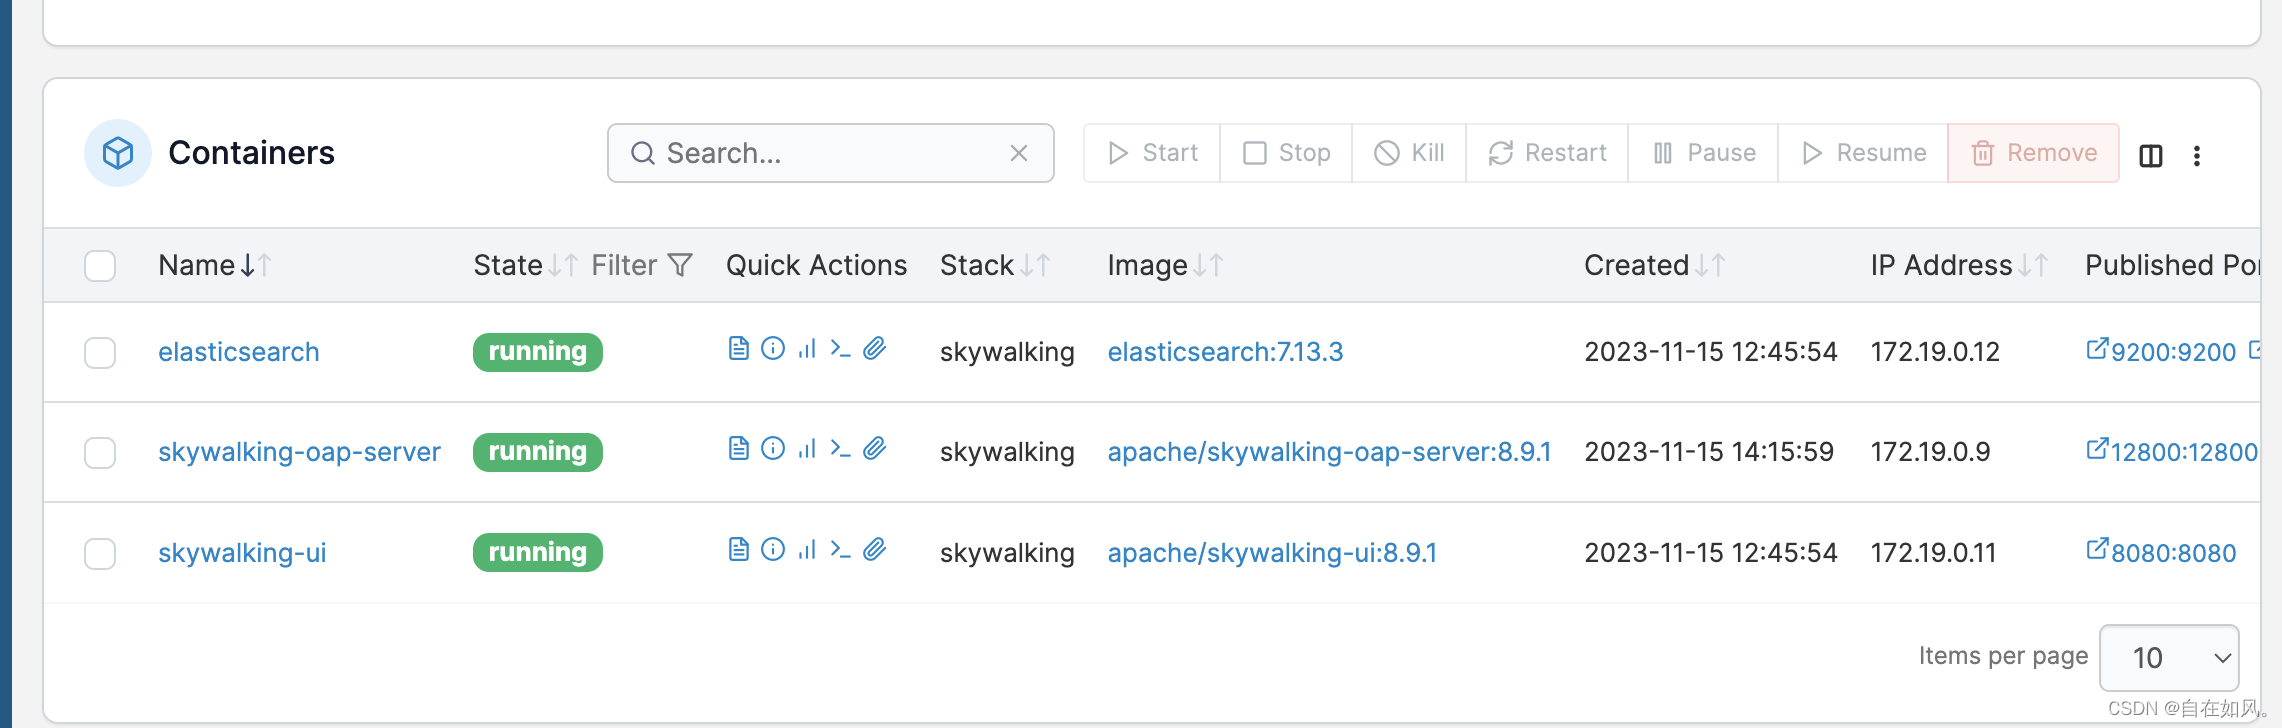Open image elasticsearch:7.13.3
The height and width of the screenshot is (728, 2282).
coord(1225,352)
